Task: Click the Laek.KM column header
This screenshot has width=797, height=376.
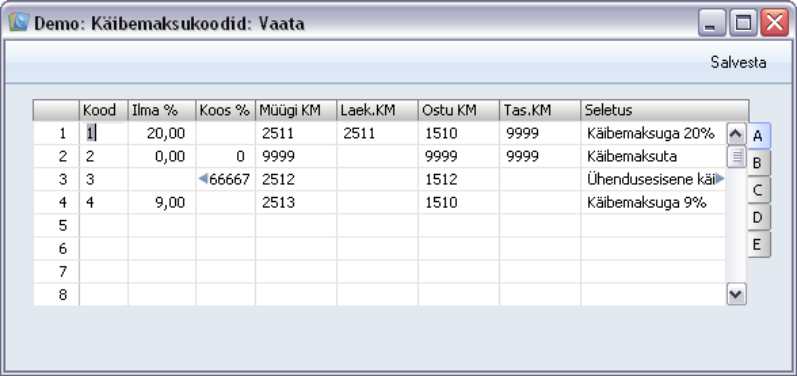Action: tap(377, 110)
